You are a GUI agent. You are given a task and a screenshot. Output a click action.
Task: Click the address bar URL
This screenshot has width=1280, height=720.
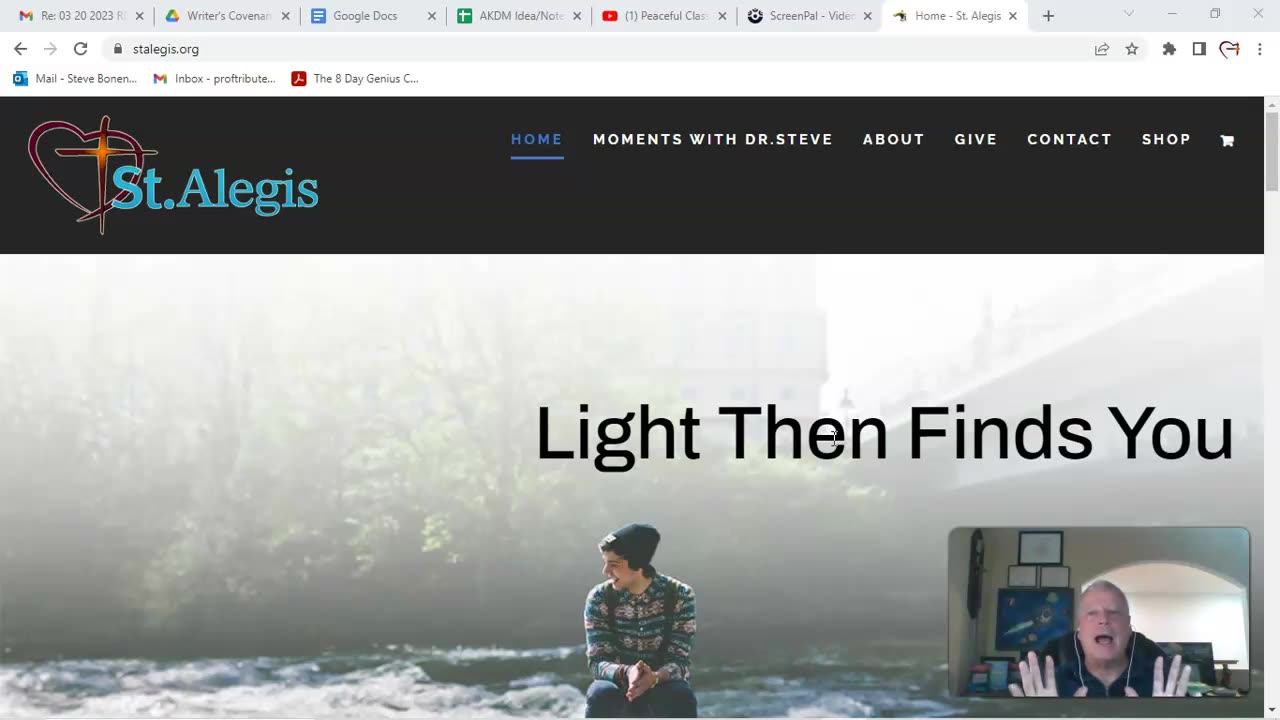click(166, 49)
